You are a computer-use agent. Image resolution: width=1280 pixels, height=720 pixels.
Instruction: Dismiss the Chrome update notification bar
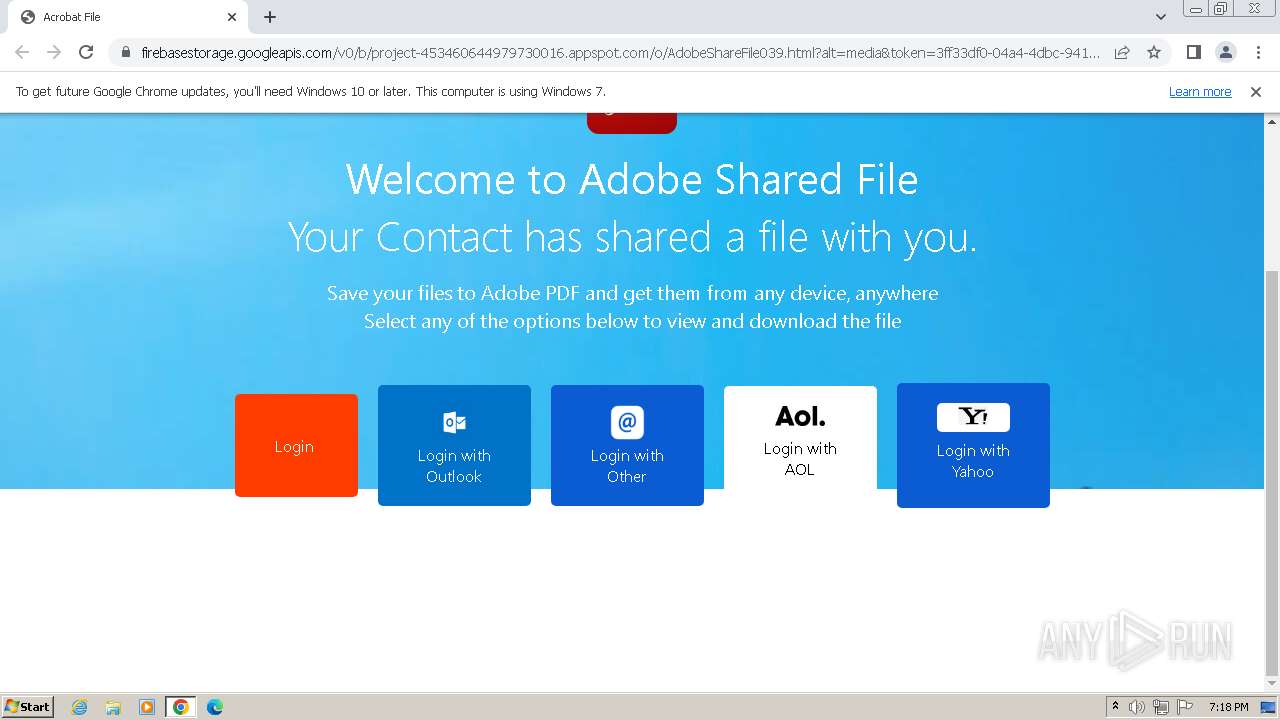click(1256, 91)
